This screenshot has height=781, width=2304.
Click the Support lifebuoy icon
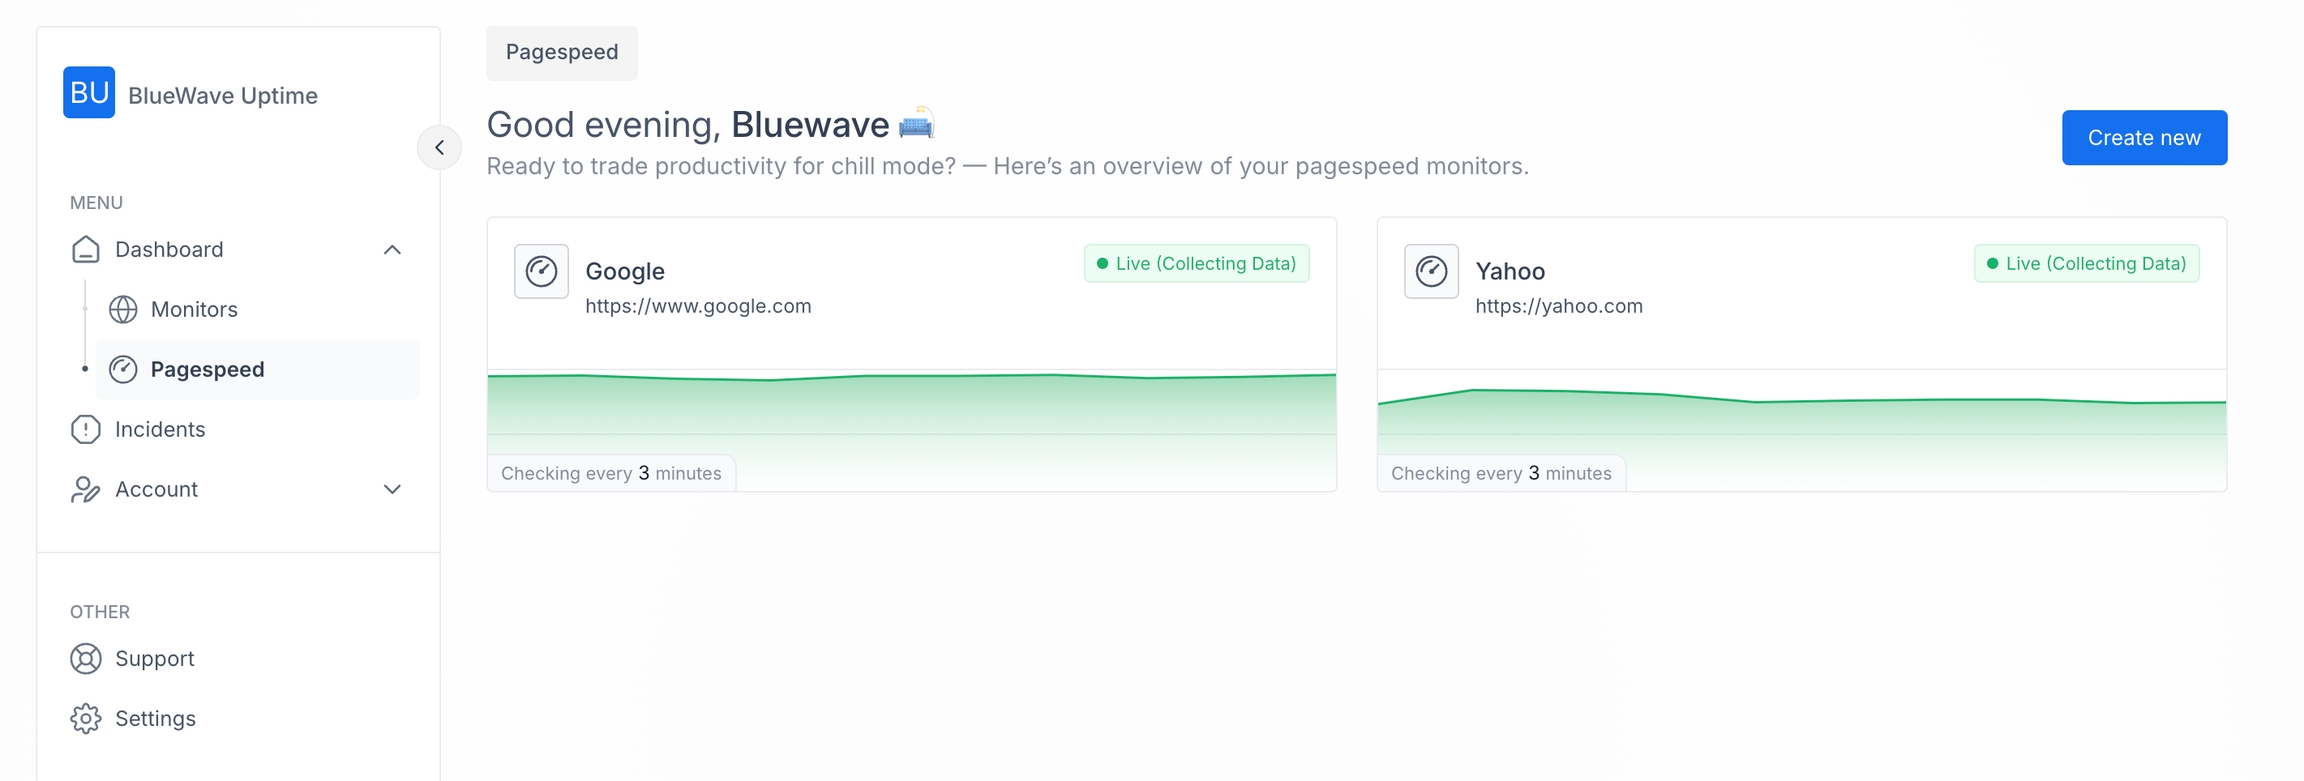click(x=86, y=659)
